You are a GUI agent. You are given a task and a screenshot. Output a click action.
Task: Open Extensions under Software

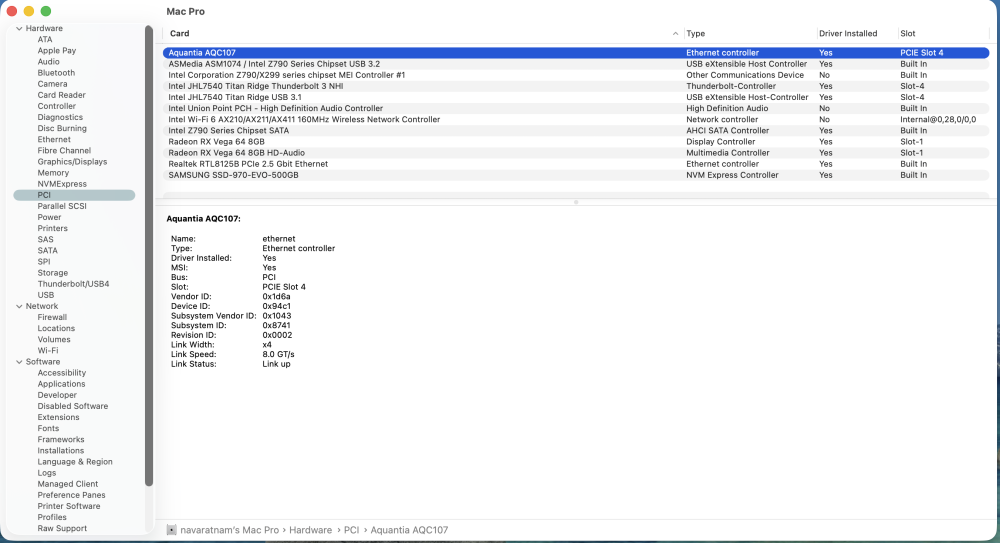(x=58, y=417)
